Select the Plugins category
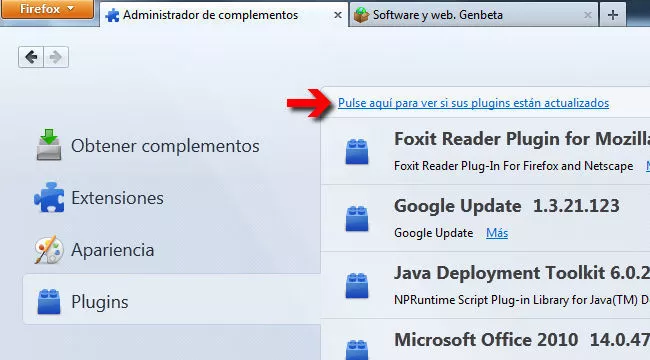The image size is (650, 360). click(172, 299)
